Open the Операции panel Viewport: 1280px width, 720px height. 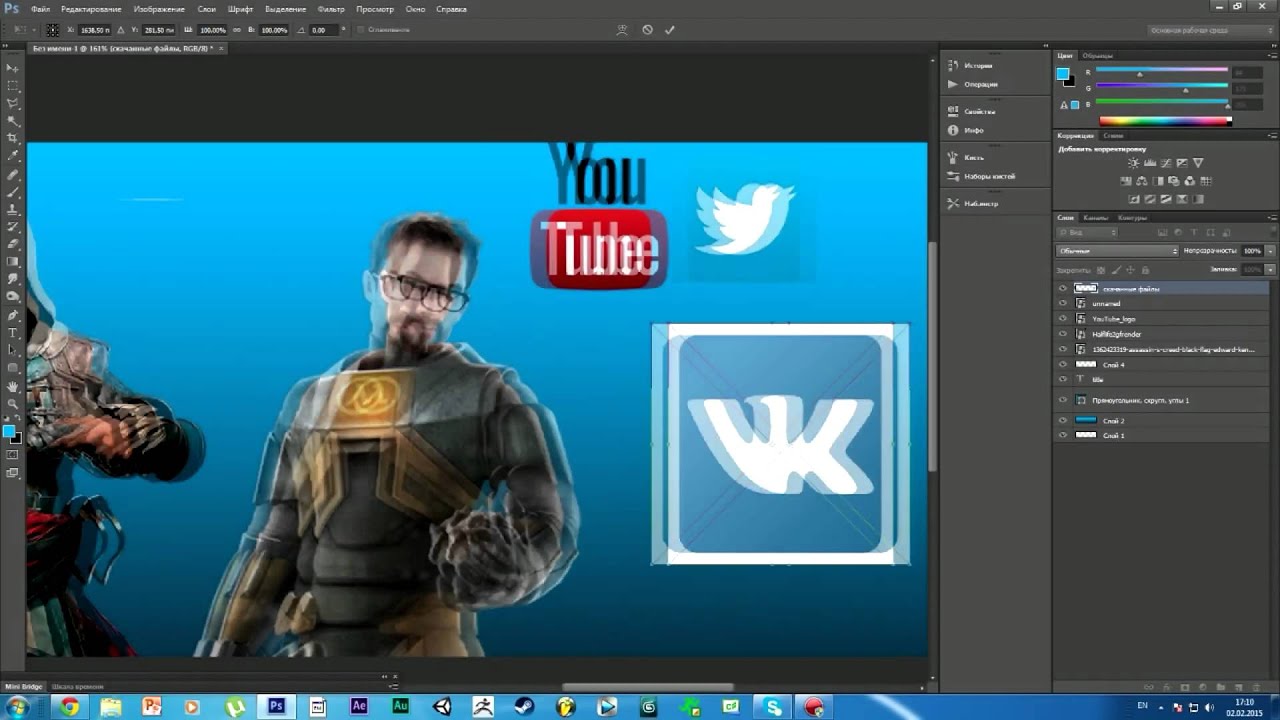(x=980, y=84)
